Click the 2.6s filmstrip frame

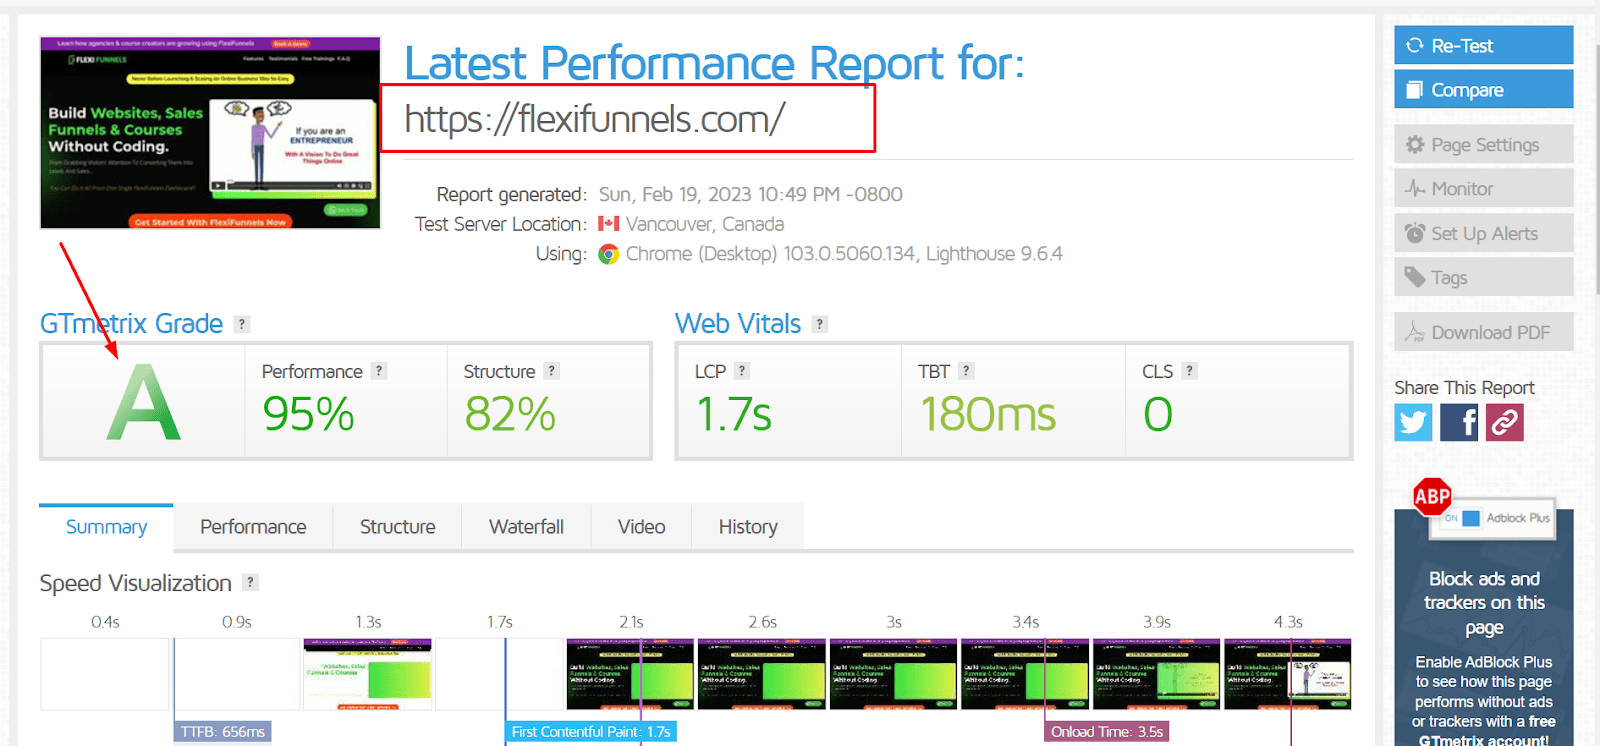coord(762,674)
